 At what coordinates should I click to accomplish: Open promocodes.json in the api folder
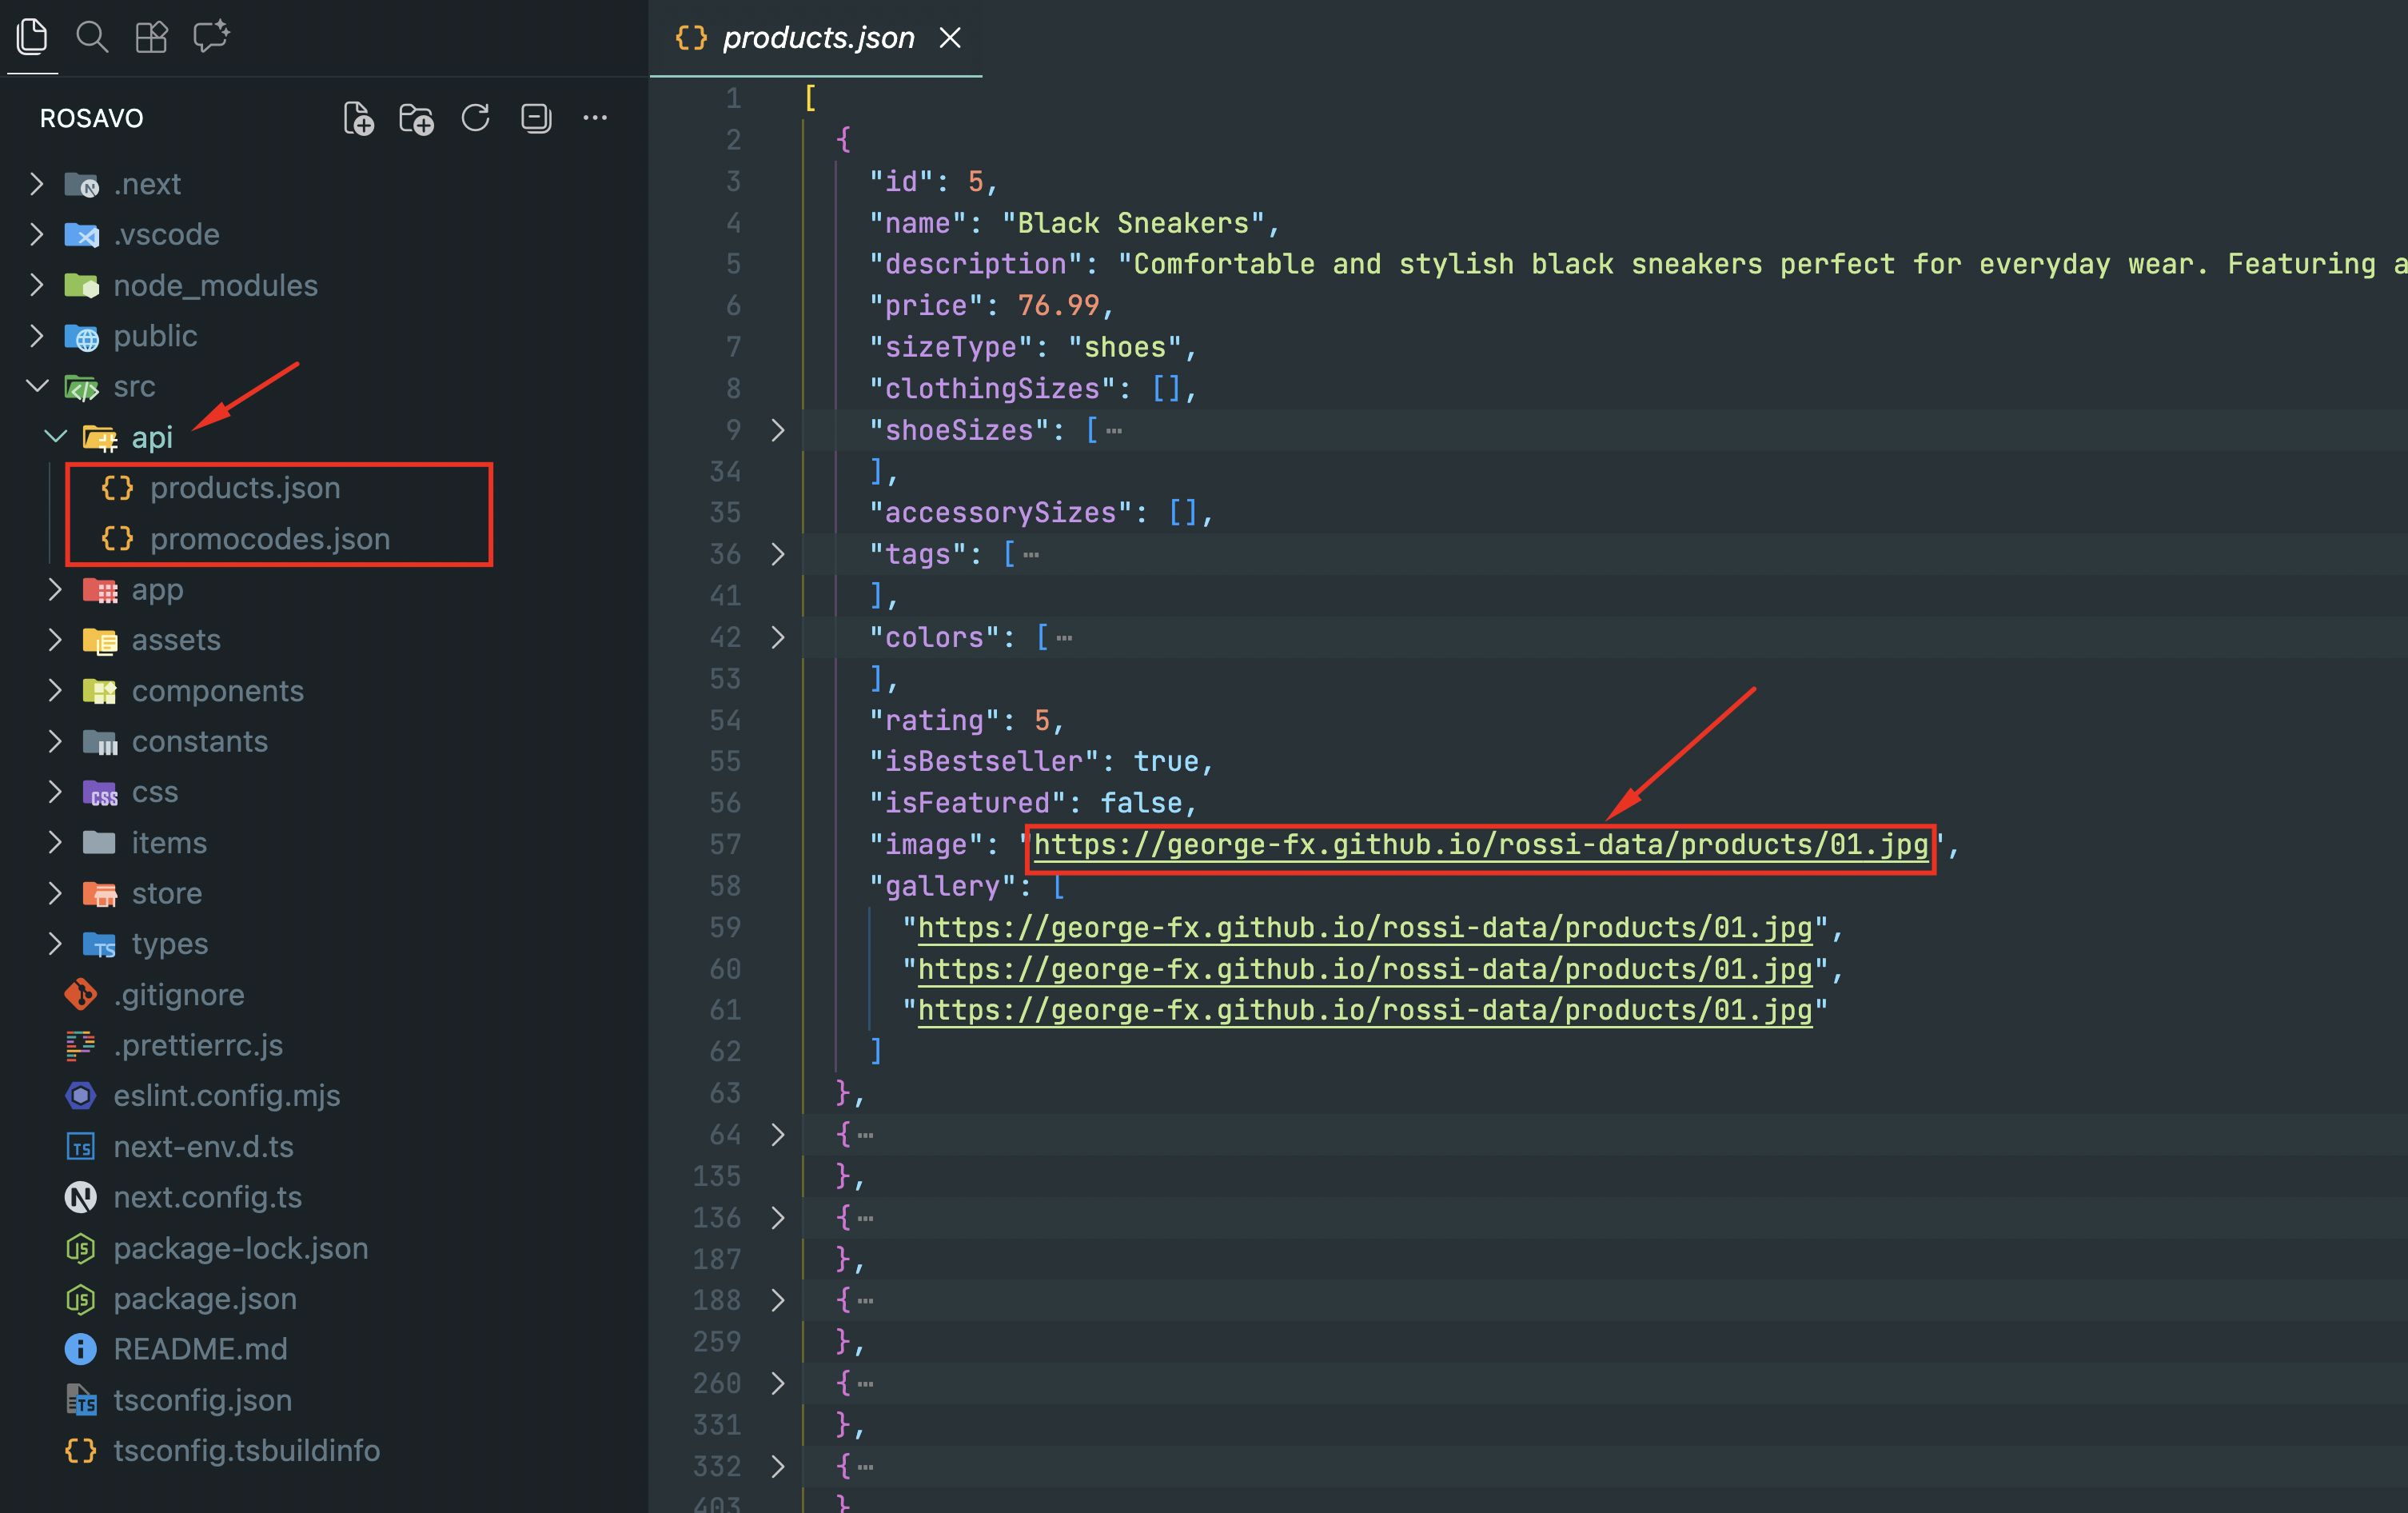[x=270, y=539]
